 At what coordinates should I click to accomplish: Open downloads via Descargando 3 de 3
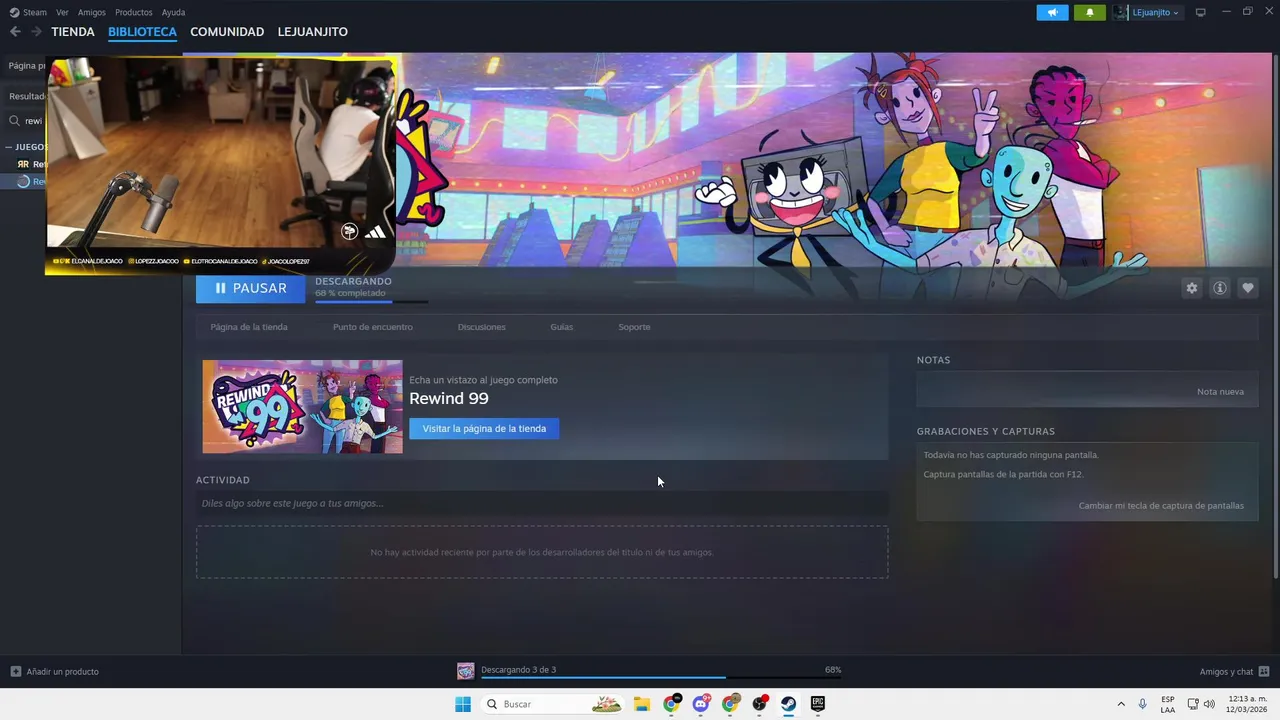(x=518, y=670)
